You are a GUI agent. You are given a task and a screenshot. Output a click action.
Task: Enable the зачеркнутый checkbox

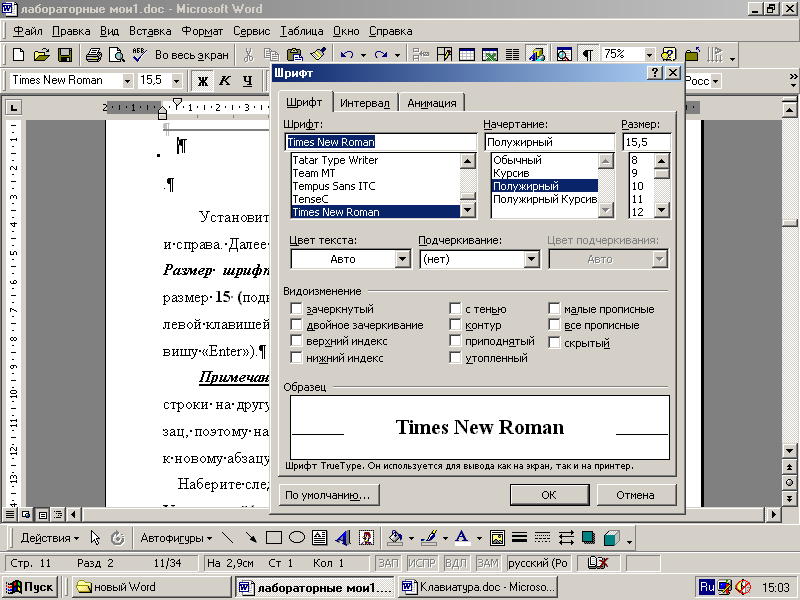coord(296,309)
